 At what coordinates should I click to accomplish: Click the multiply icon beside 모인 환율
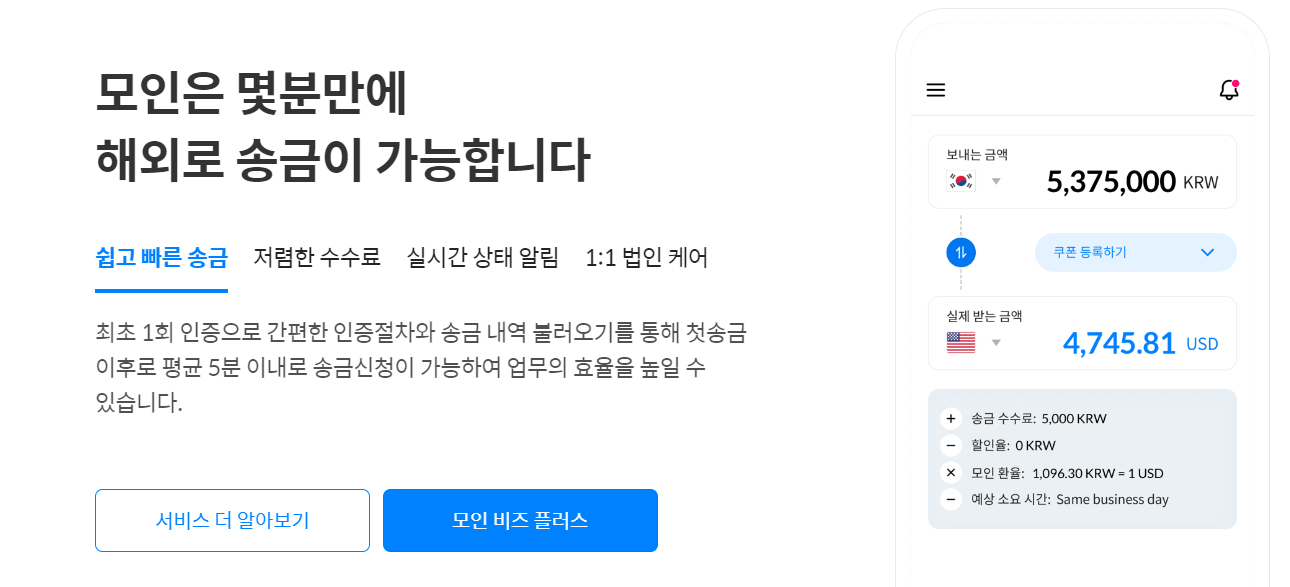coord(951,473)
